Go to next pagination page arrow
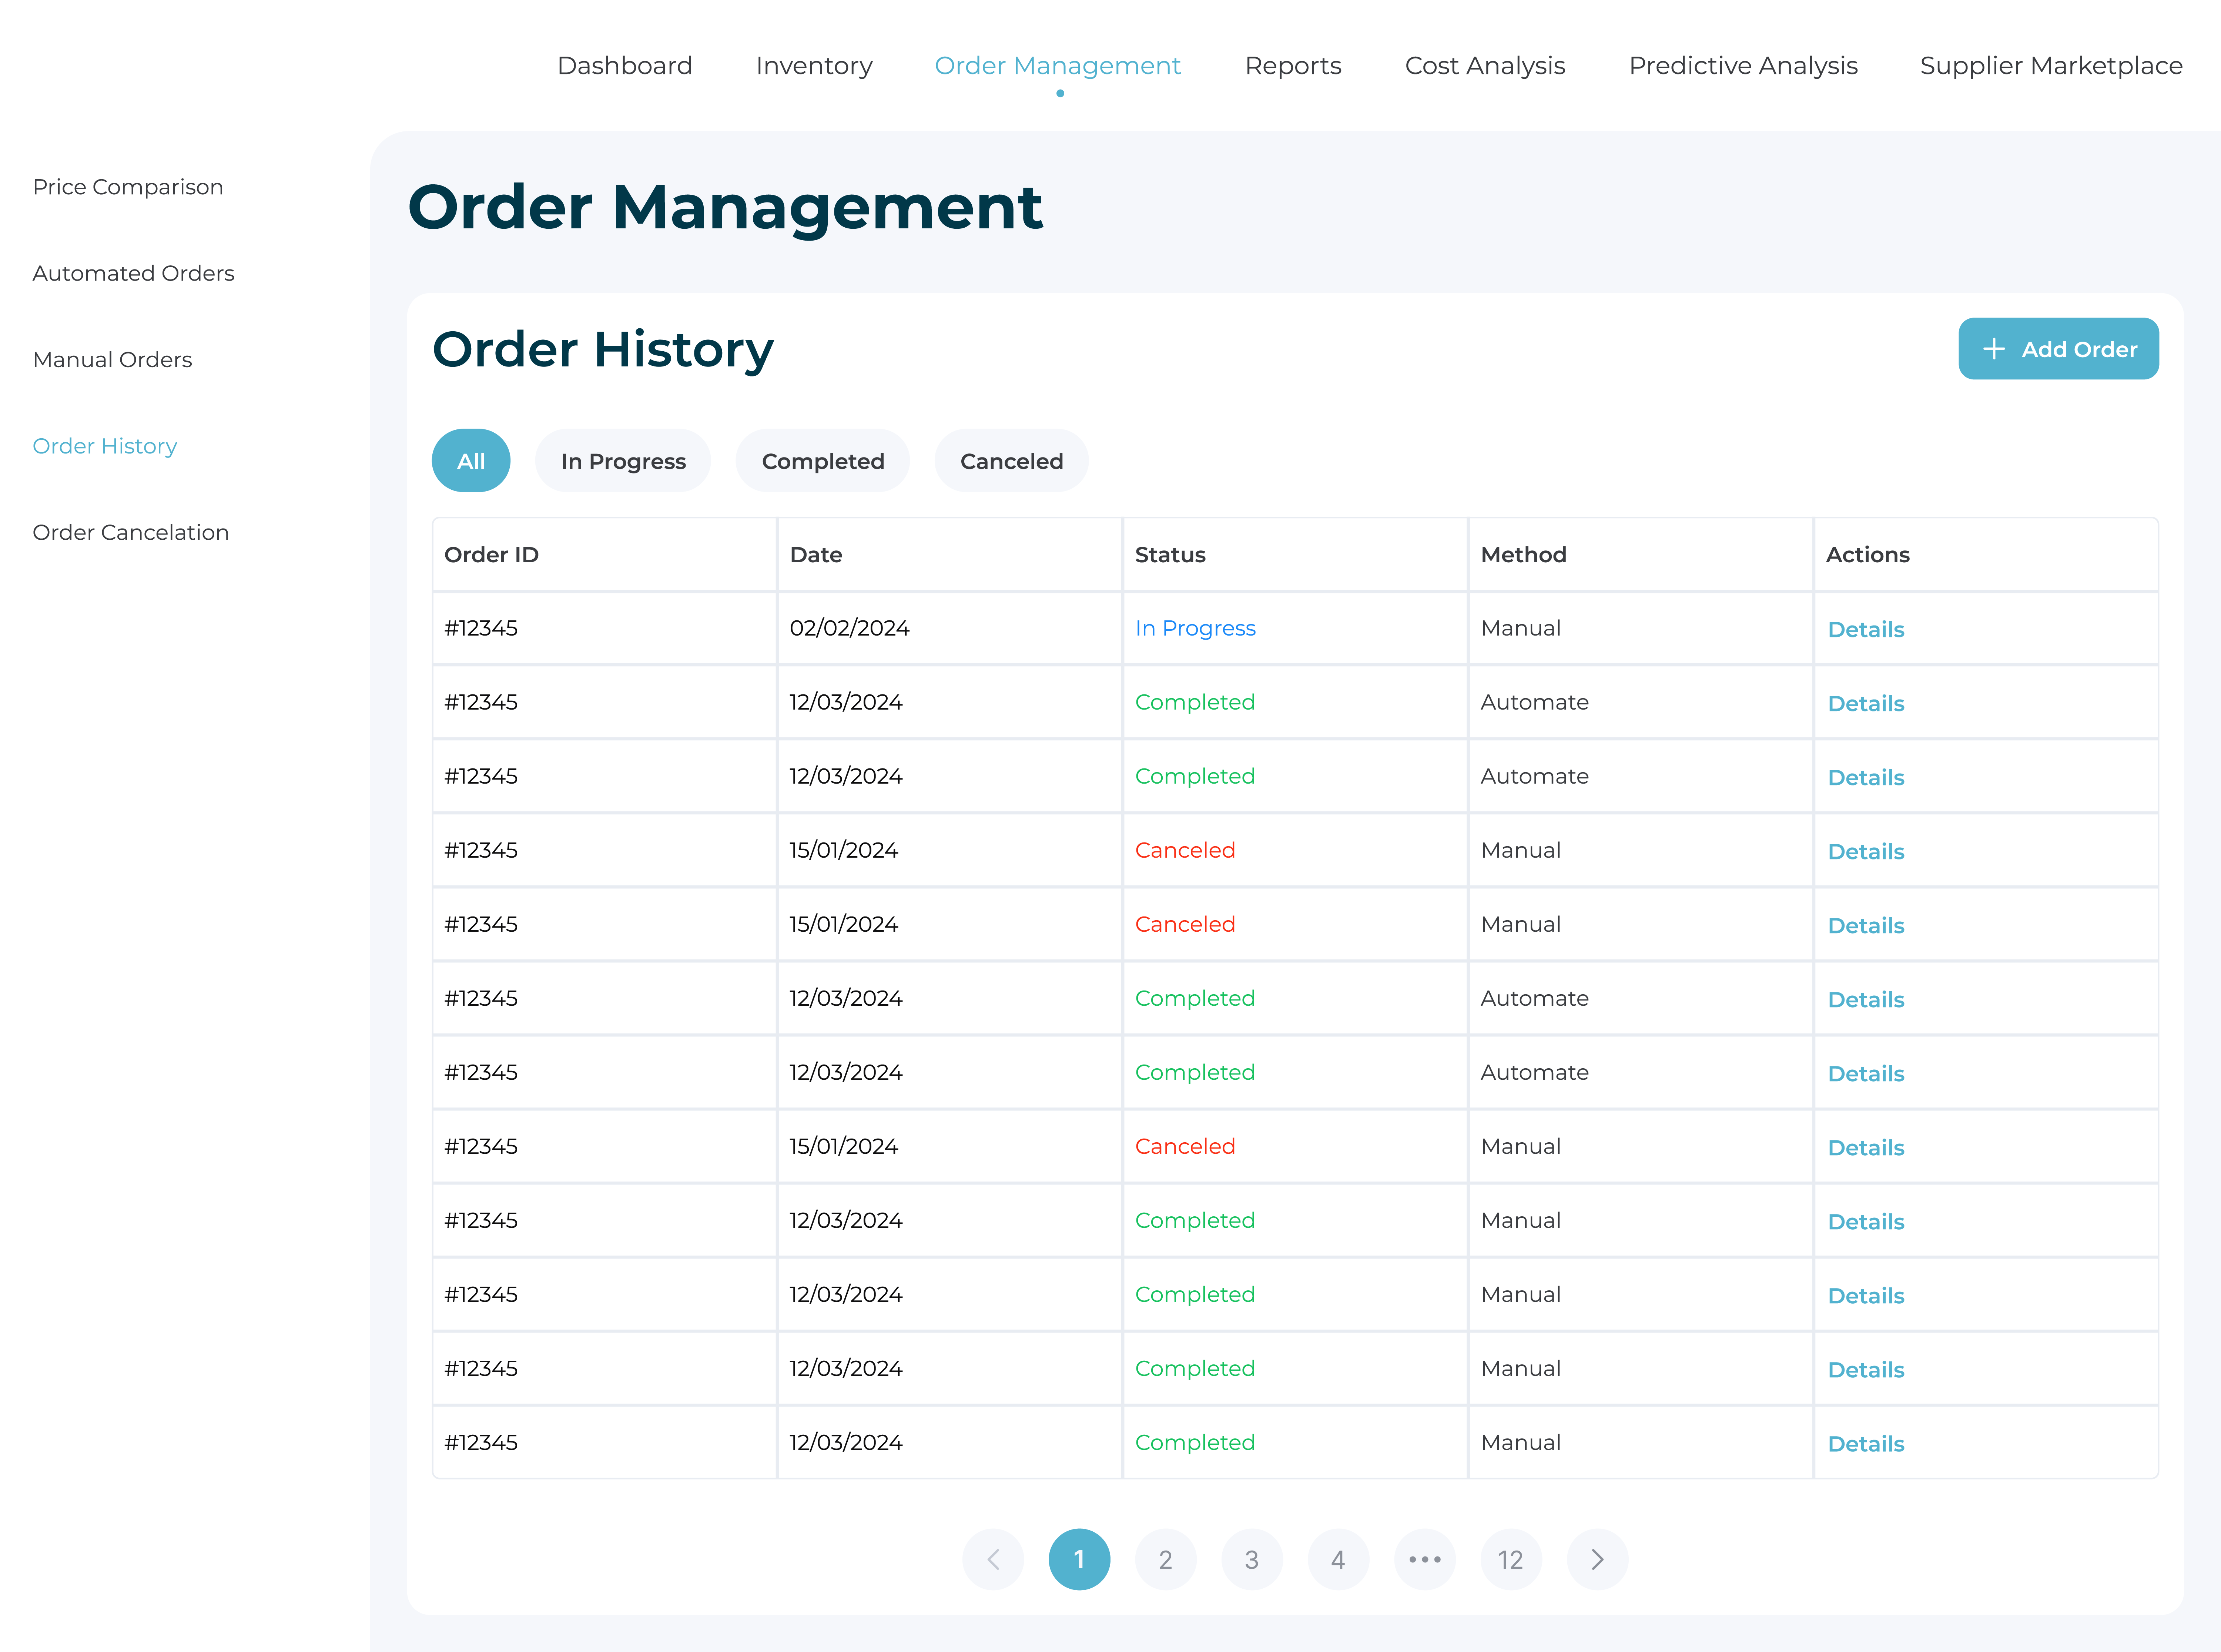This screenshot has height=1652, width=2221. point(1596,1559)
